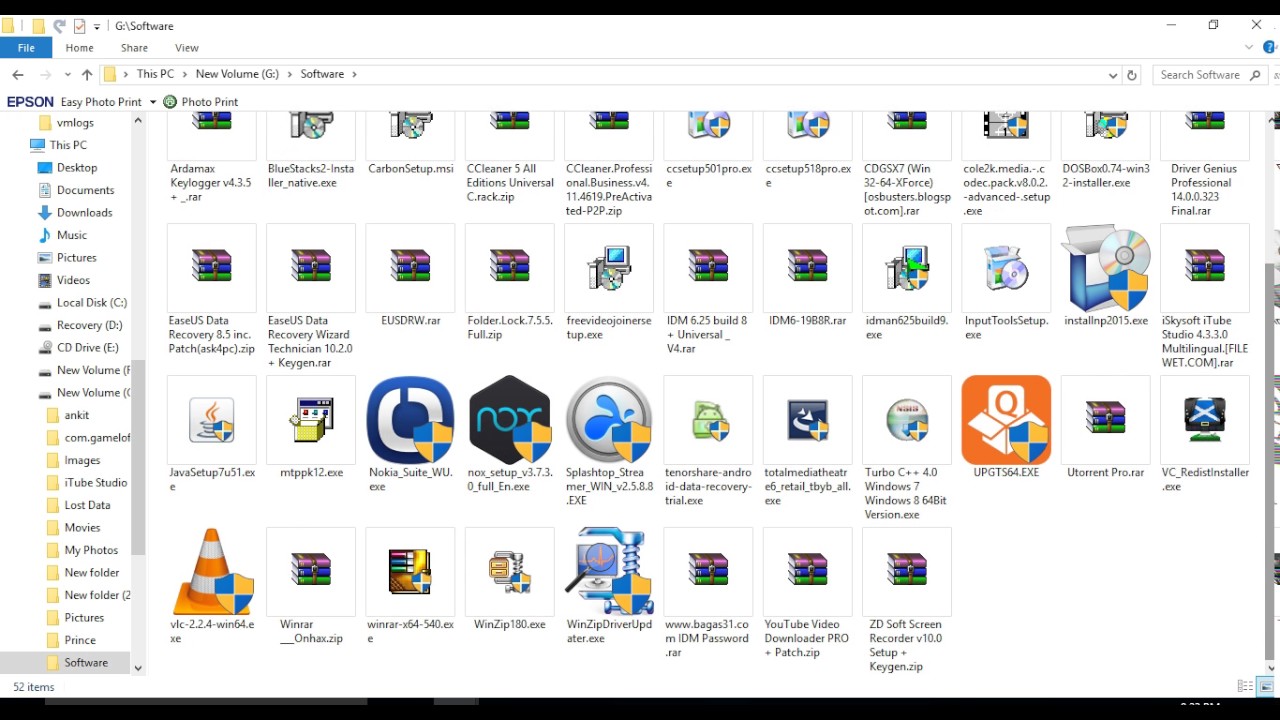The height and width of the screenshot is (720, 1280).
Task: Select Prince folder in navigation pane
Action: tap(80, 640)
